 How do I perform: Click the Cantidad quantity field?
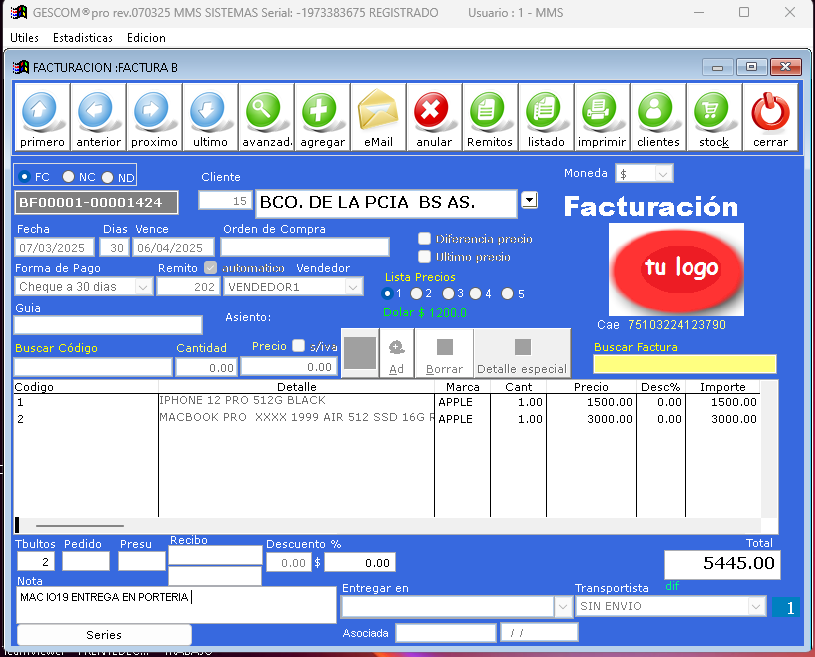[x=206, y=367]
